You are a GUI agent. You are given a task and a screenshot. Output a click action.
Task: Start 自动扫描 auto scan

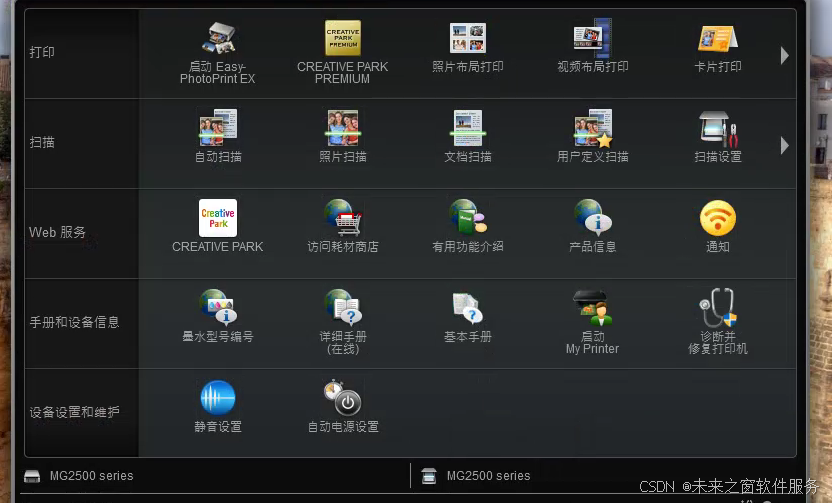click(x=218, y=136)
